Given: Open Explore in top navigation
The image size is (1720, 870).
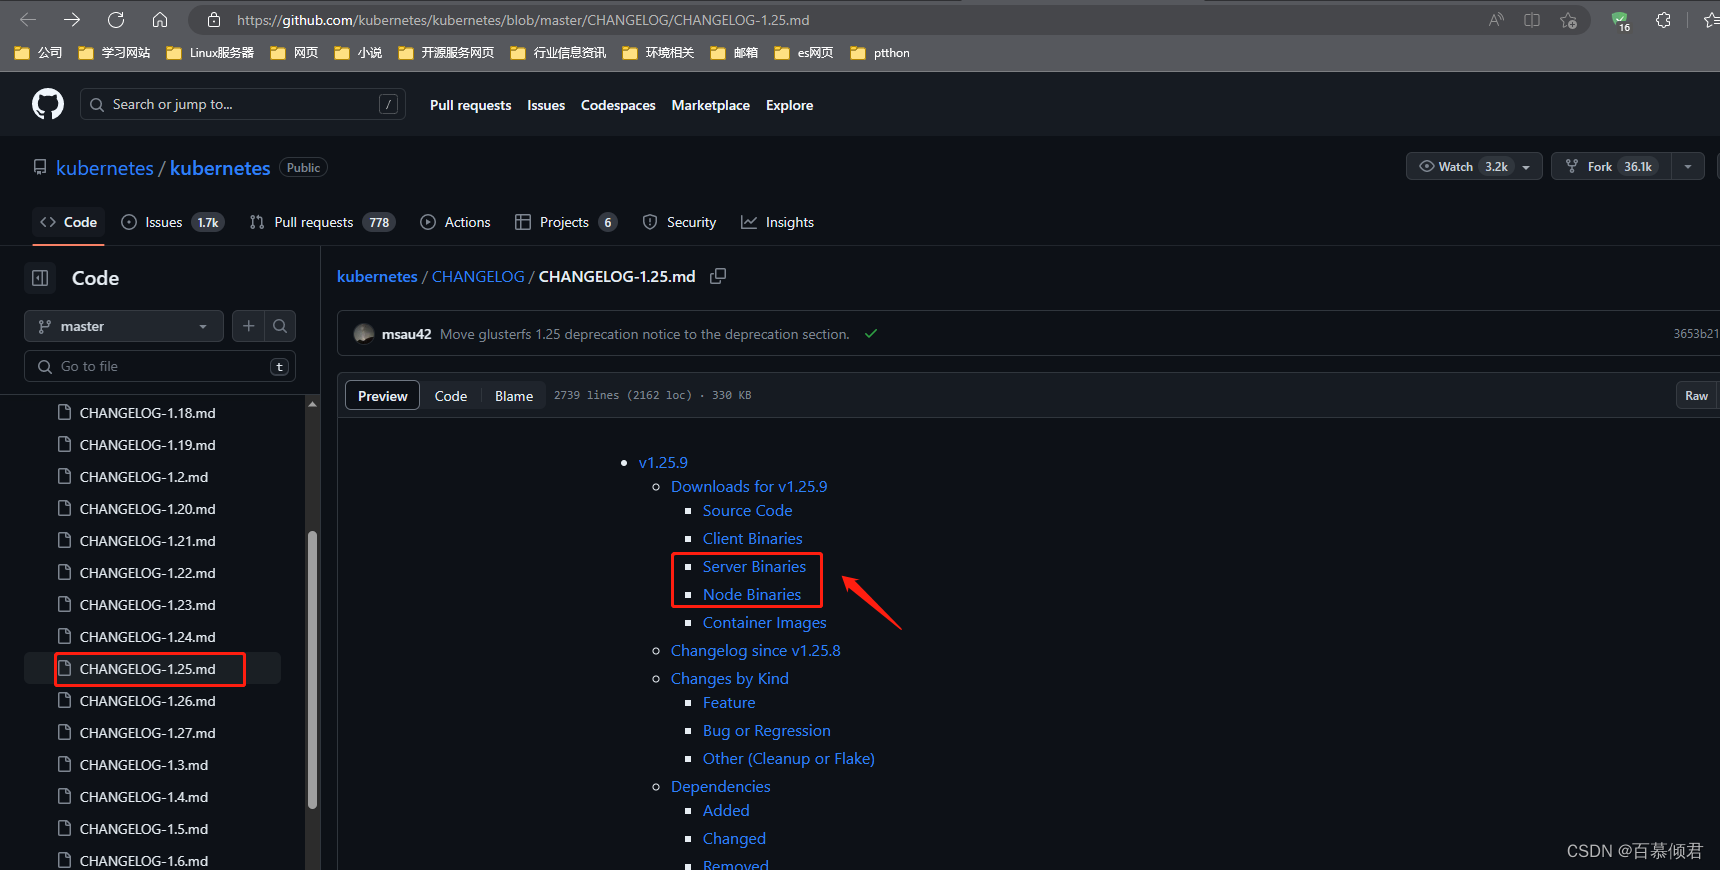Looking at the screenshot, I should tap(789, 105).
